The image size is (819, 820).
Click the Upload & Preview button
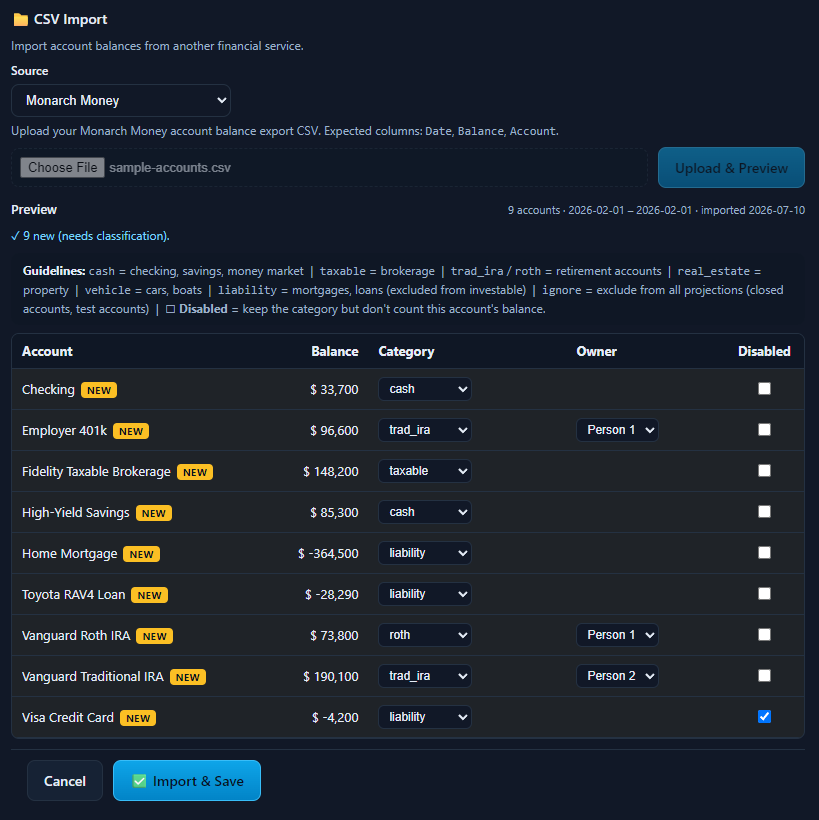point(731,168)
